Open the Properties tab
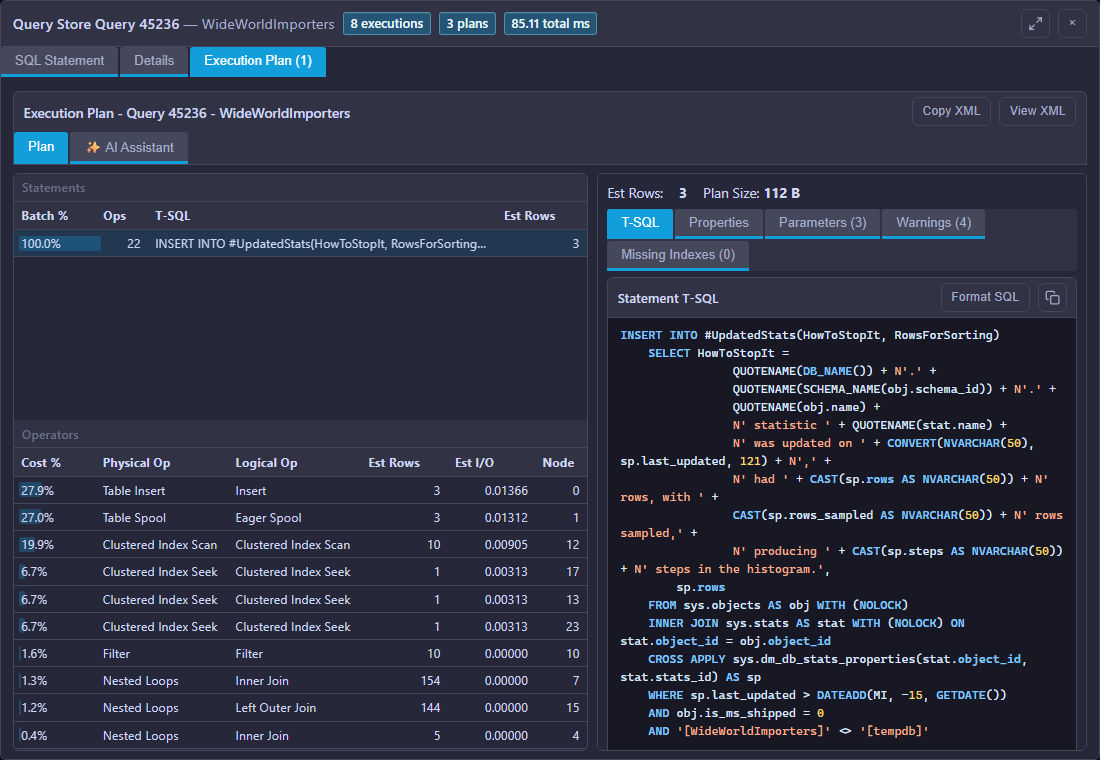Image resolution: width=1100 pixels, height=760 pixels. click(x=718, y=223)
